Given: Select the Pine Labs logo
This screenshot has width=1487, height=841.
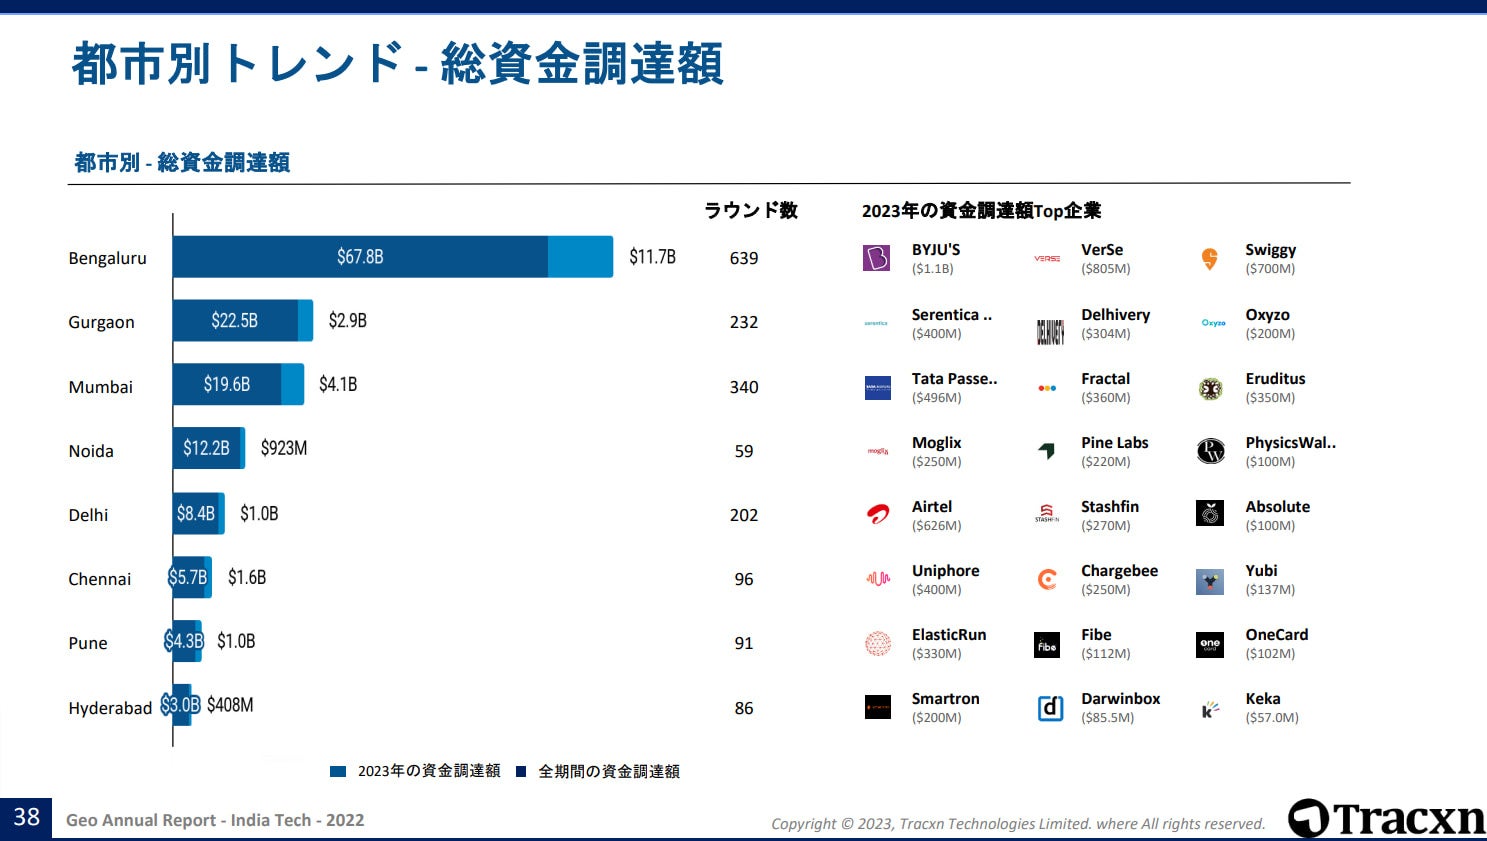Looking at the screenshot, I should 1047,451.
